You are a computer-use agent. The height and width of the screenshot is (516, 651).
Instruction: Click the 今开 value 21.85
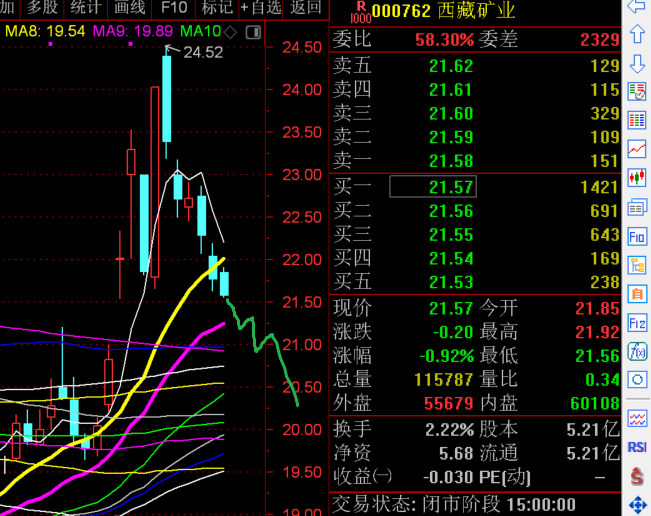597,308
